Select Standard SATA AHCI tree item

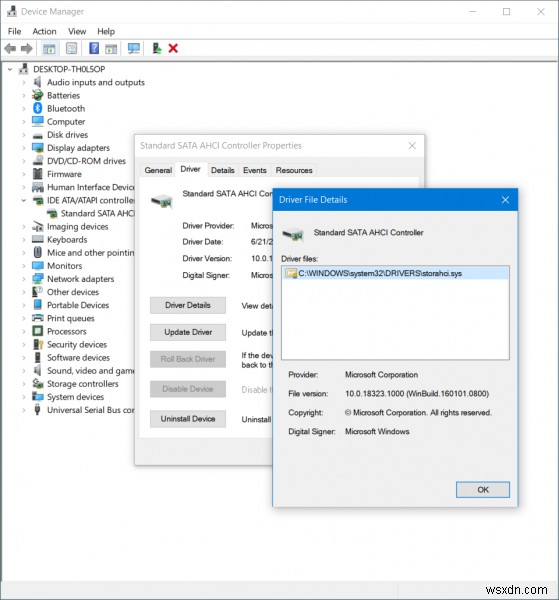[91, 213]
